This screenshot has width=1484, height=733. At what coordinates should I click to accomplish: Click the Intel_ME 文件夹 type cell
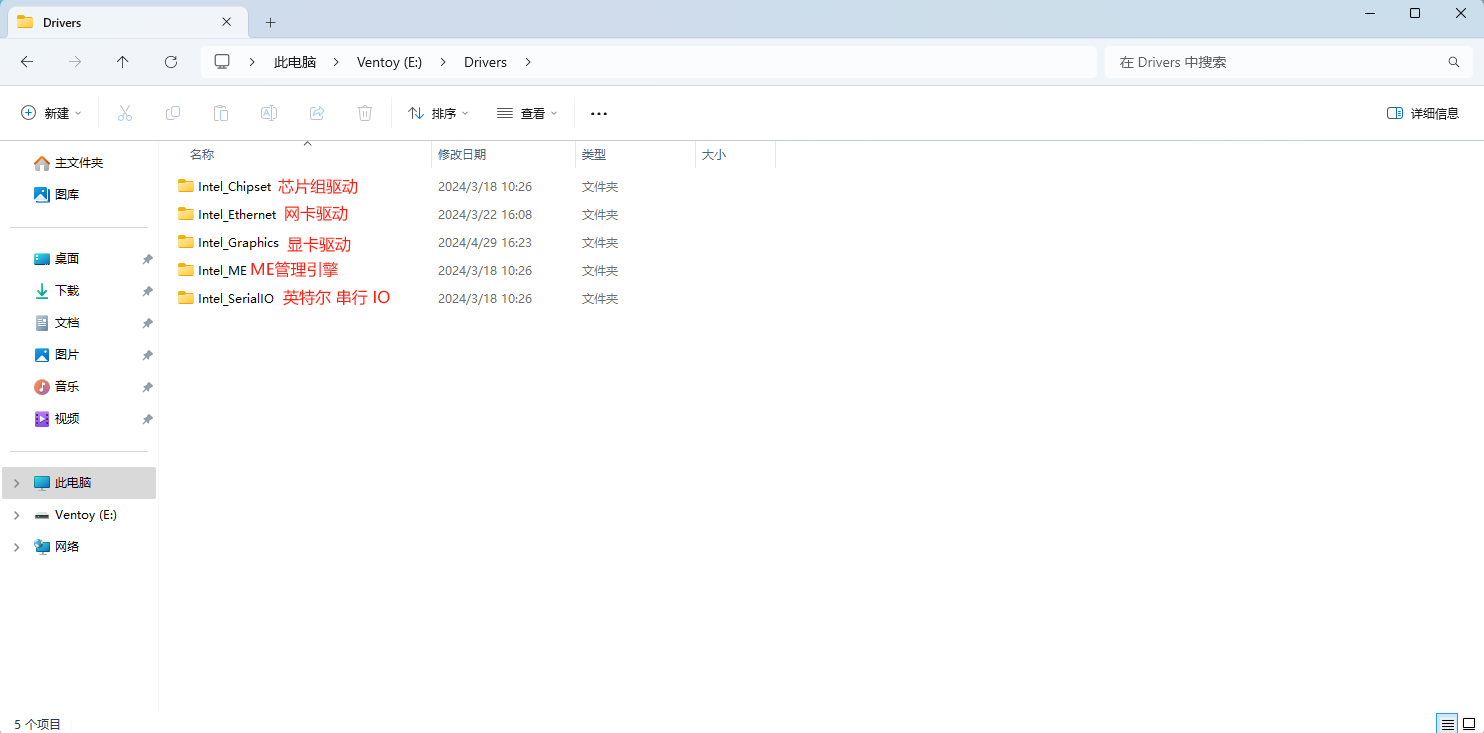[x=600, y=271]
